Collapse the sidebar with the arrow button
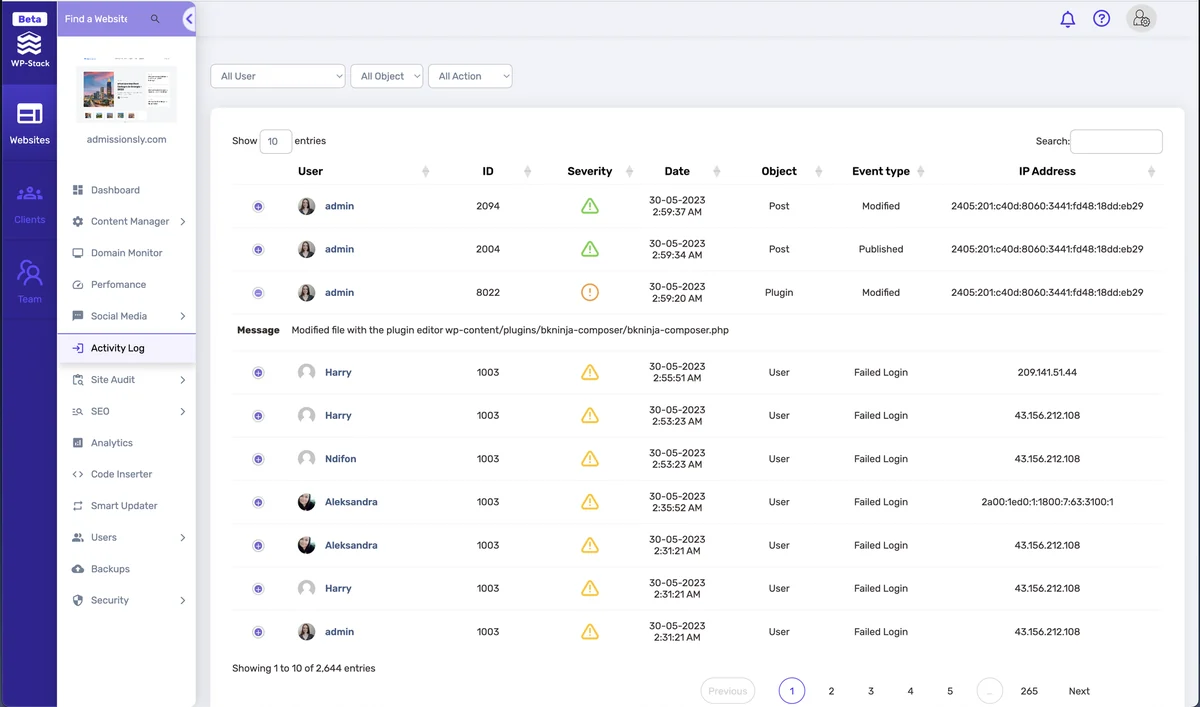The width and height of the screenshot is (1200, 707). click(x=189, y=19)
